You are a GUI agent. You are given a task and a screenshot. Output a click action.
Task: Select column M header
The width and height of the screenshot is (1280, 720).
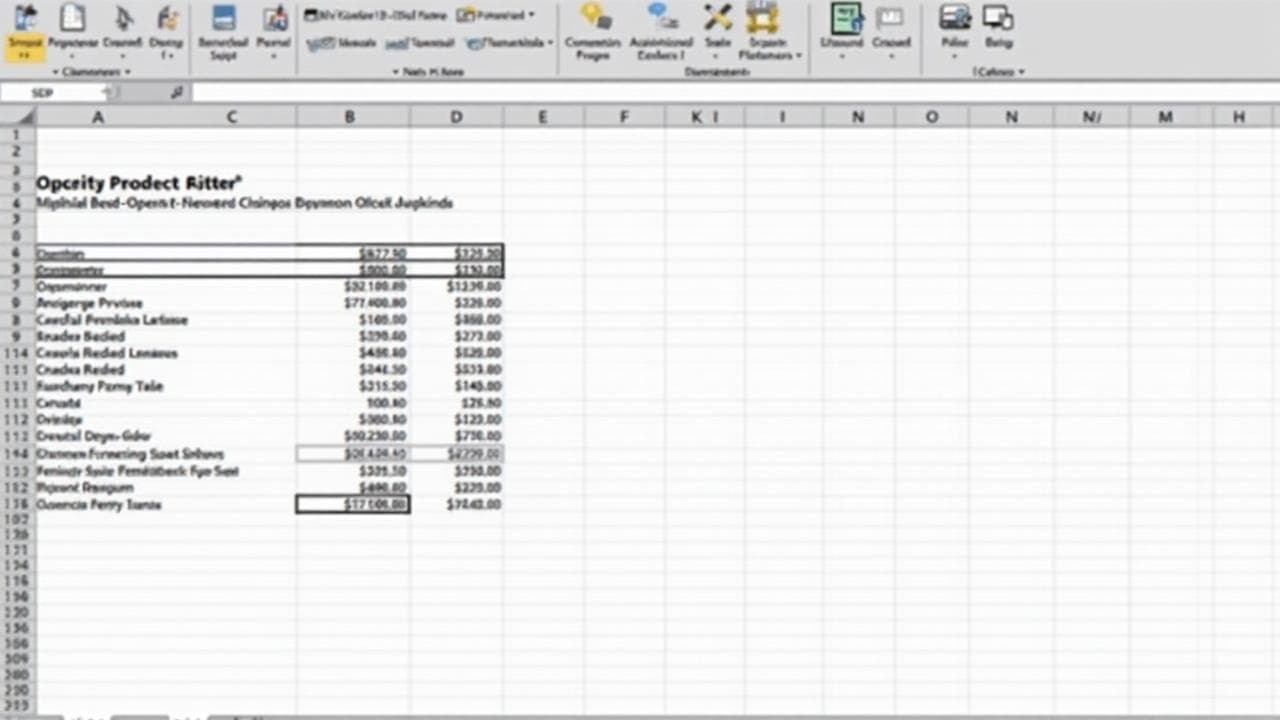coord(1165,117)
